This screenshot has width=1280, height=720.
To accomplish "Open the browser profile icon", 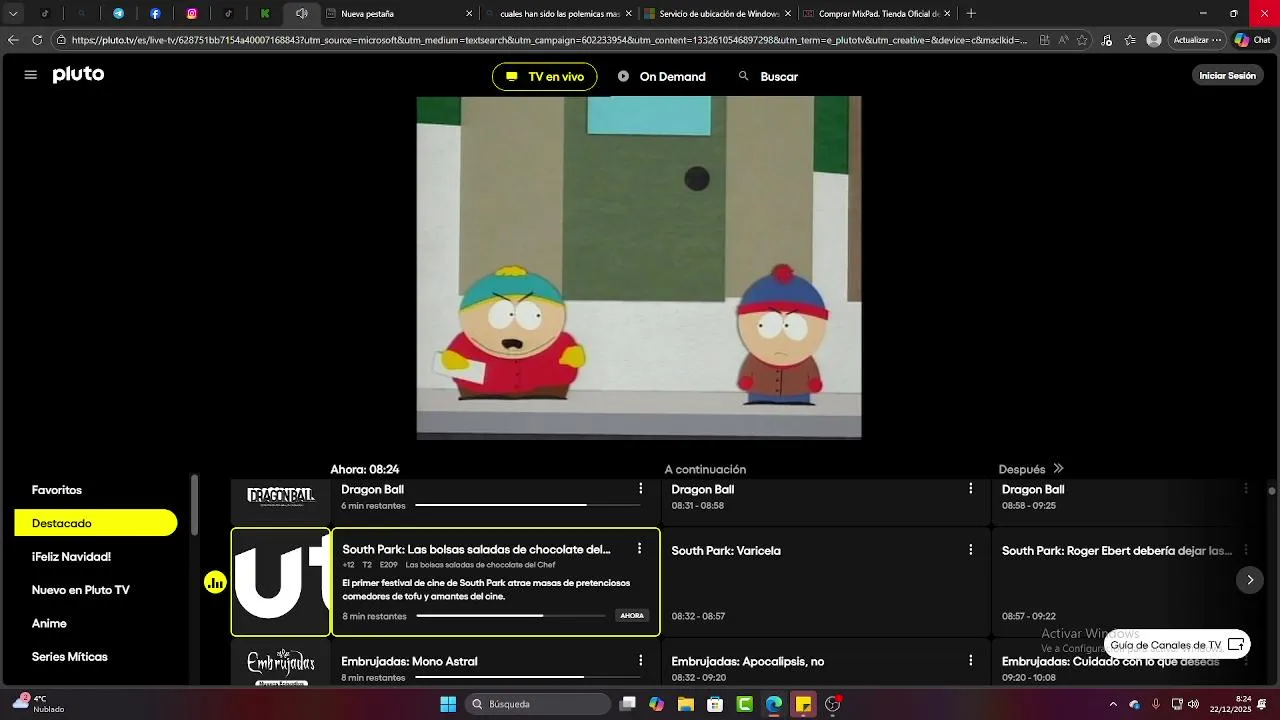I will tap(1154, 40).
